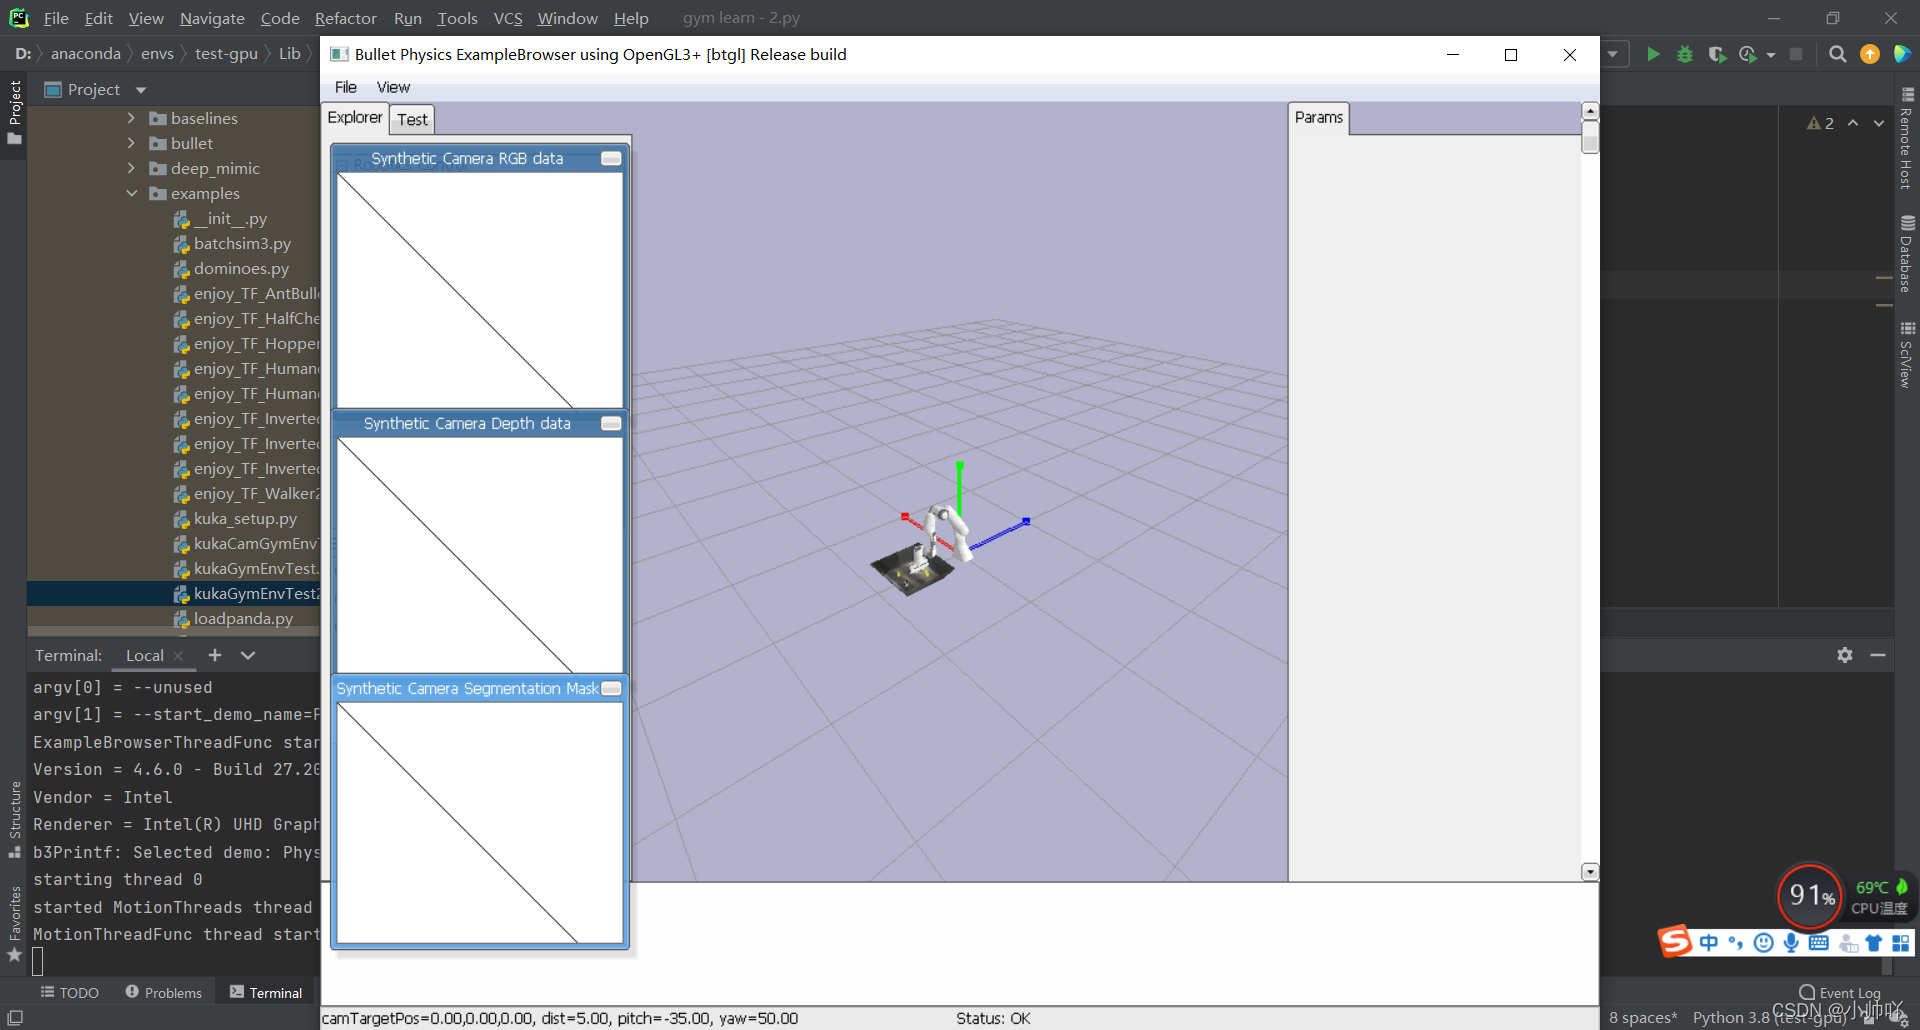Click the Params scrollbar up arrow
This screenshot has width=1920, height=1030.
point(1590,111)
